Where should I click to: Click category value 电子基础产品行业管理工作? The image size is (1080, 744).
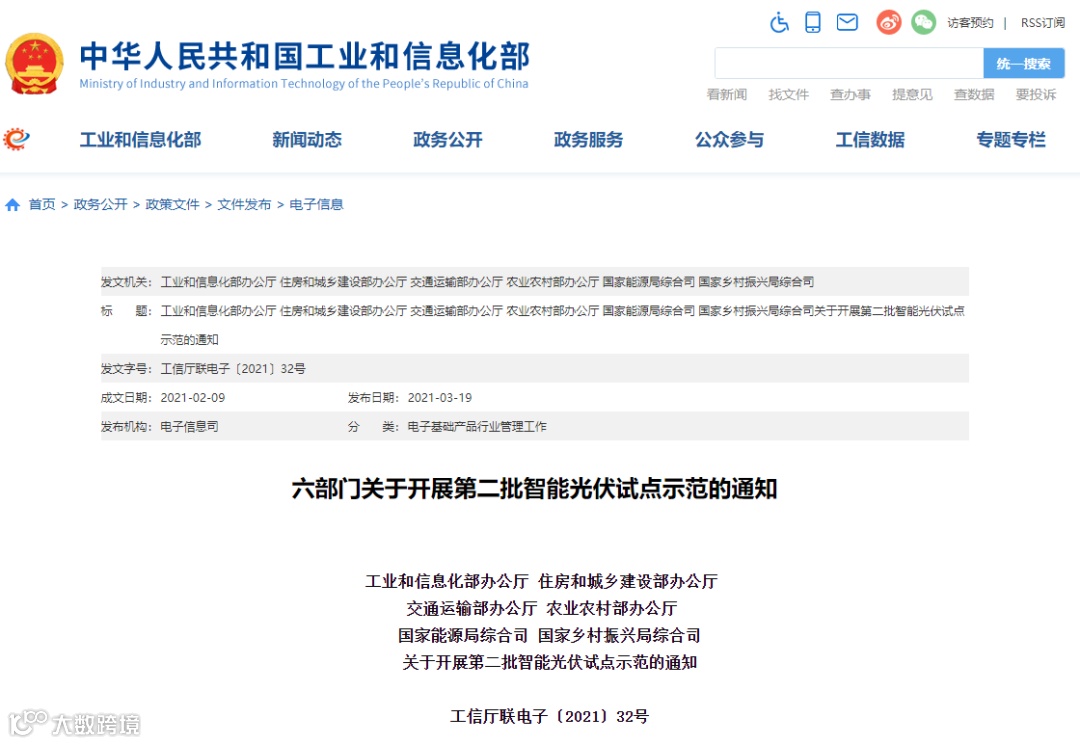tap(477, 426)
